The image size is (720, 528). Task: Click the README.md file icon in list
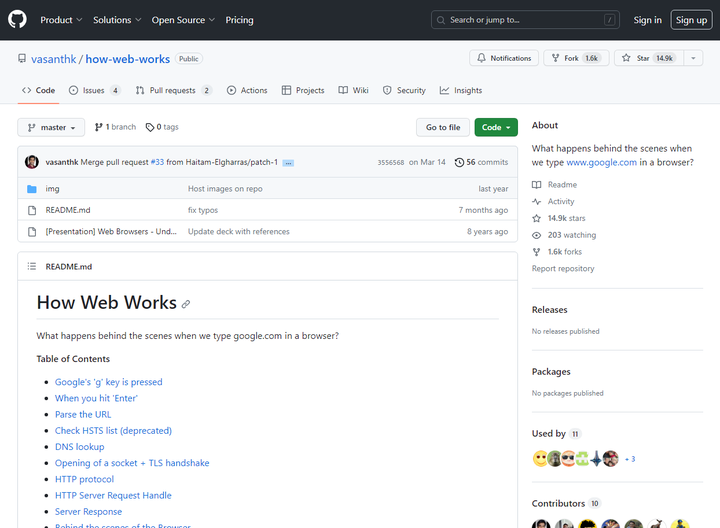pyautogui.click(x=32, y=210)
